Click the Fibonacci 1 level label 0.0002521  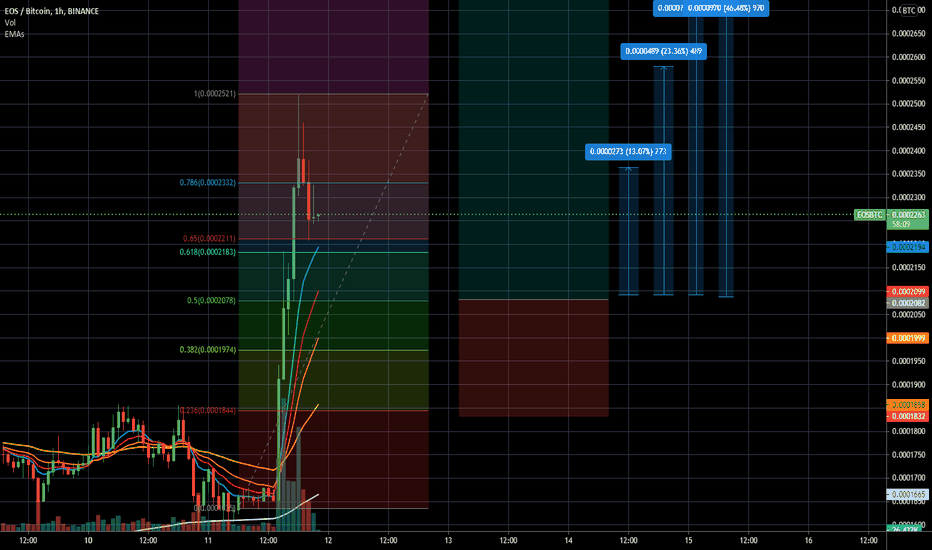pos(215,94)
